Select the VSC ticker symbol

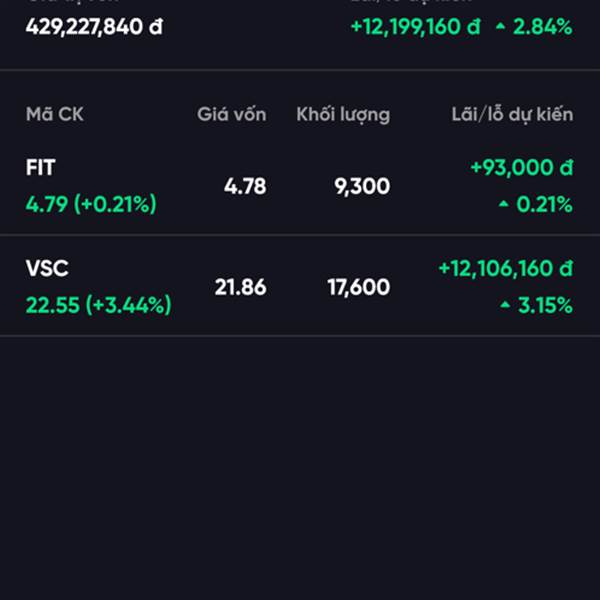47,268
